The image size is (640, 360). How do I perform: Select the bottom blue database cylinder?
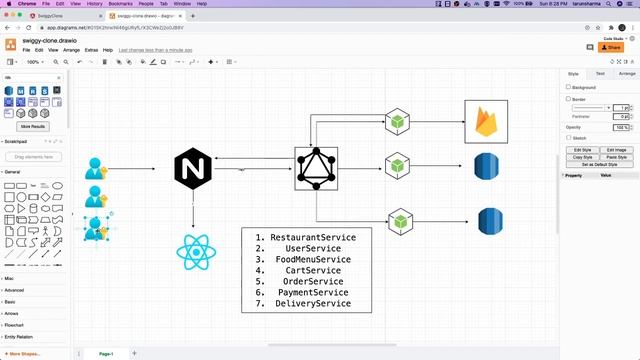point(490,221)
